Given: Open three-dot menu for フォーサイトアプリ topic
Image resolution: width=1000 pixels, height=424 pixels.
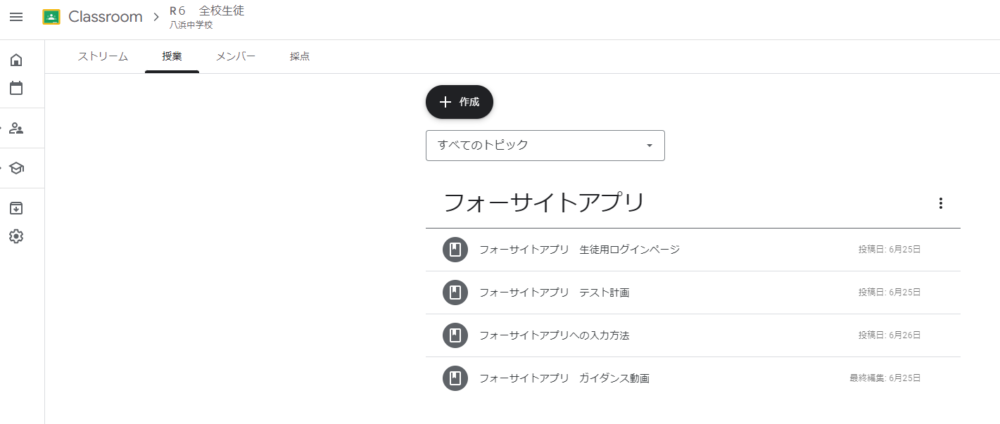Looking at the screenshot, I should pos(940,203).
